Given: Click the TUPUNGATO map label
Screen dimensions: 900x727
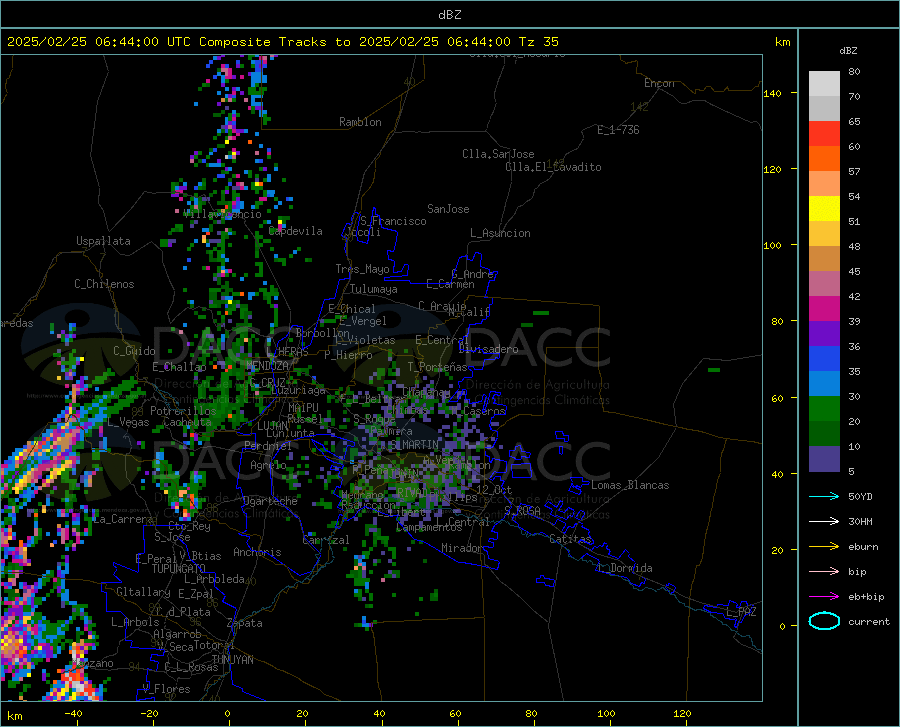Looking at the screenshot, I should [x=179, y=569].
